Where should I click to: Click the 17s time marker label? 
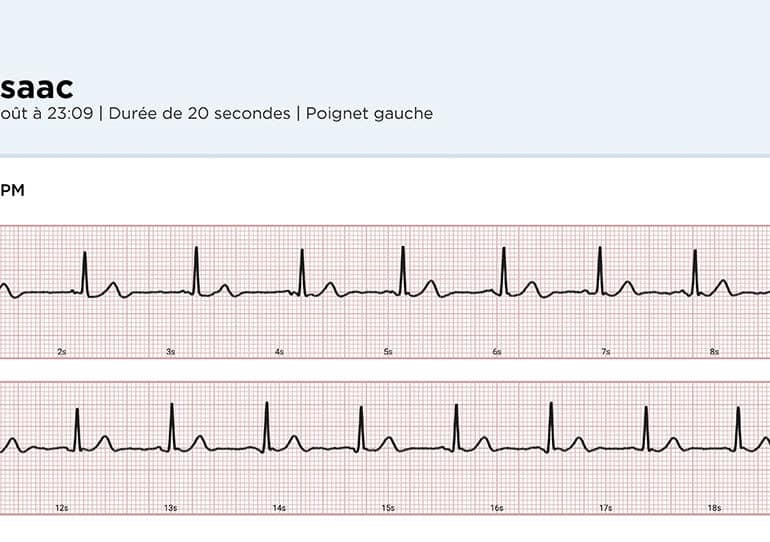click(x=605, y=508)
